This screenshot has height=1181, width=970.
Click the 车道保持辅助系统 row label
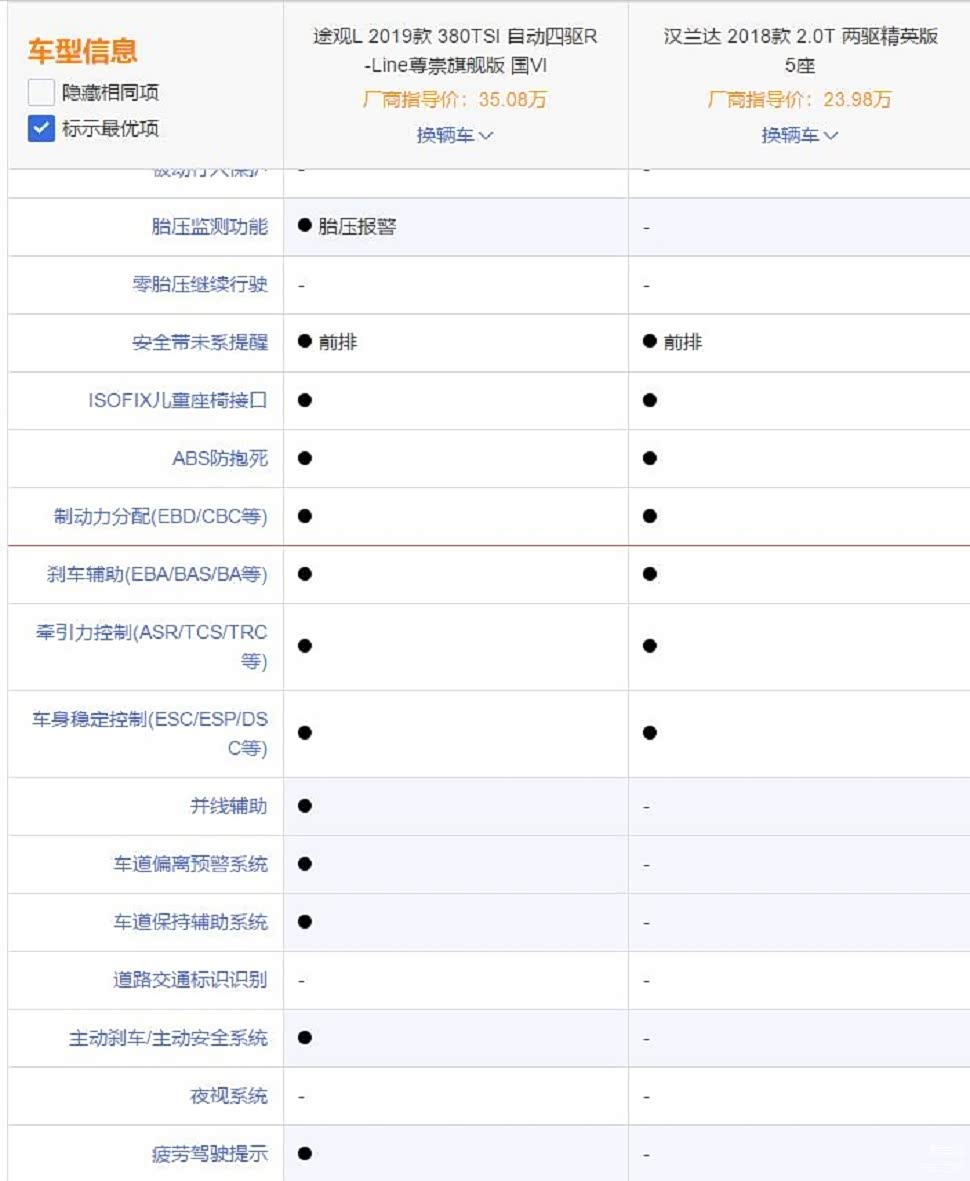coord(190,922)
